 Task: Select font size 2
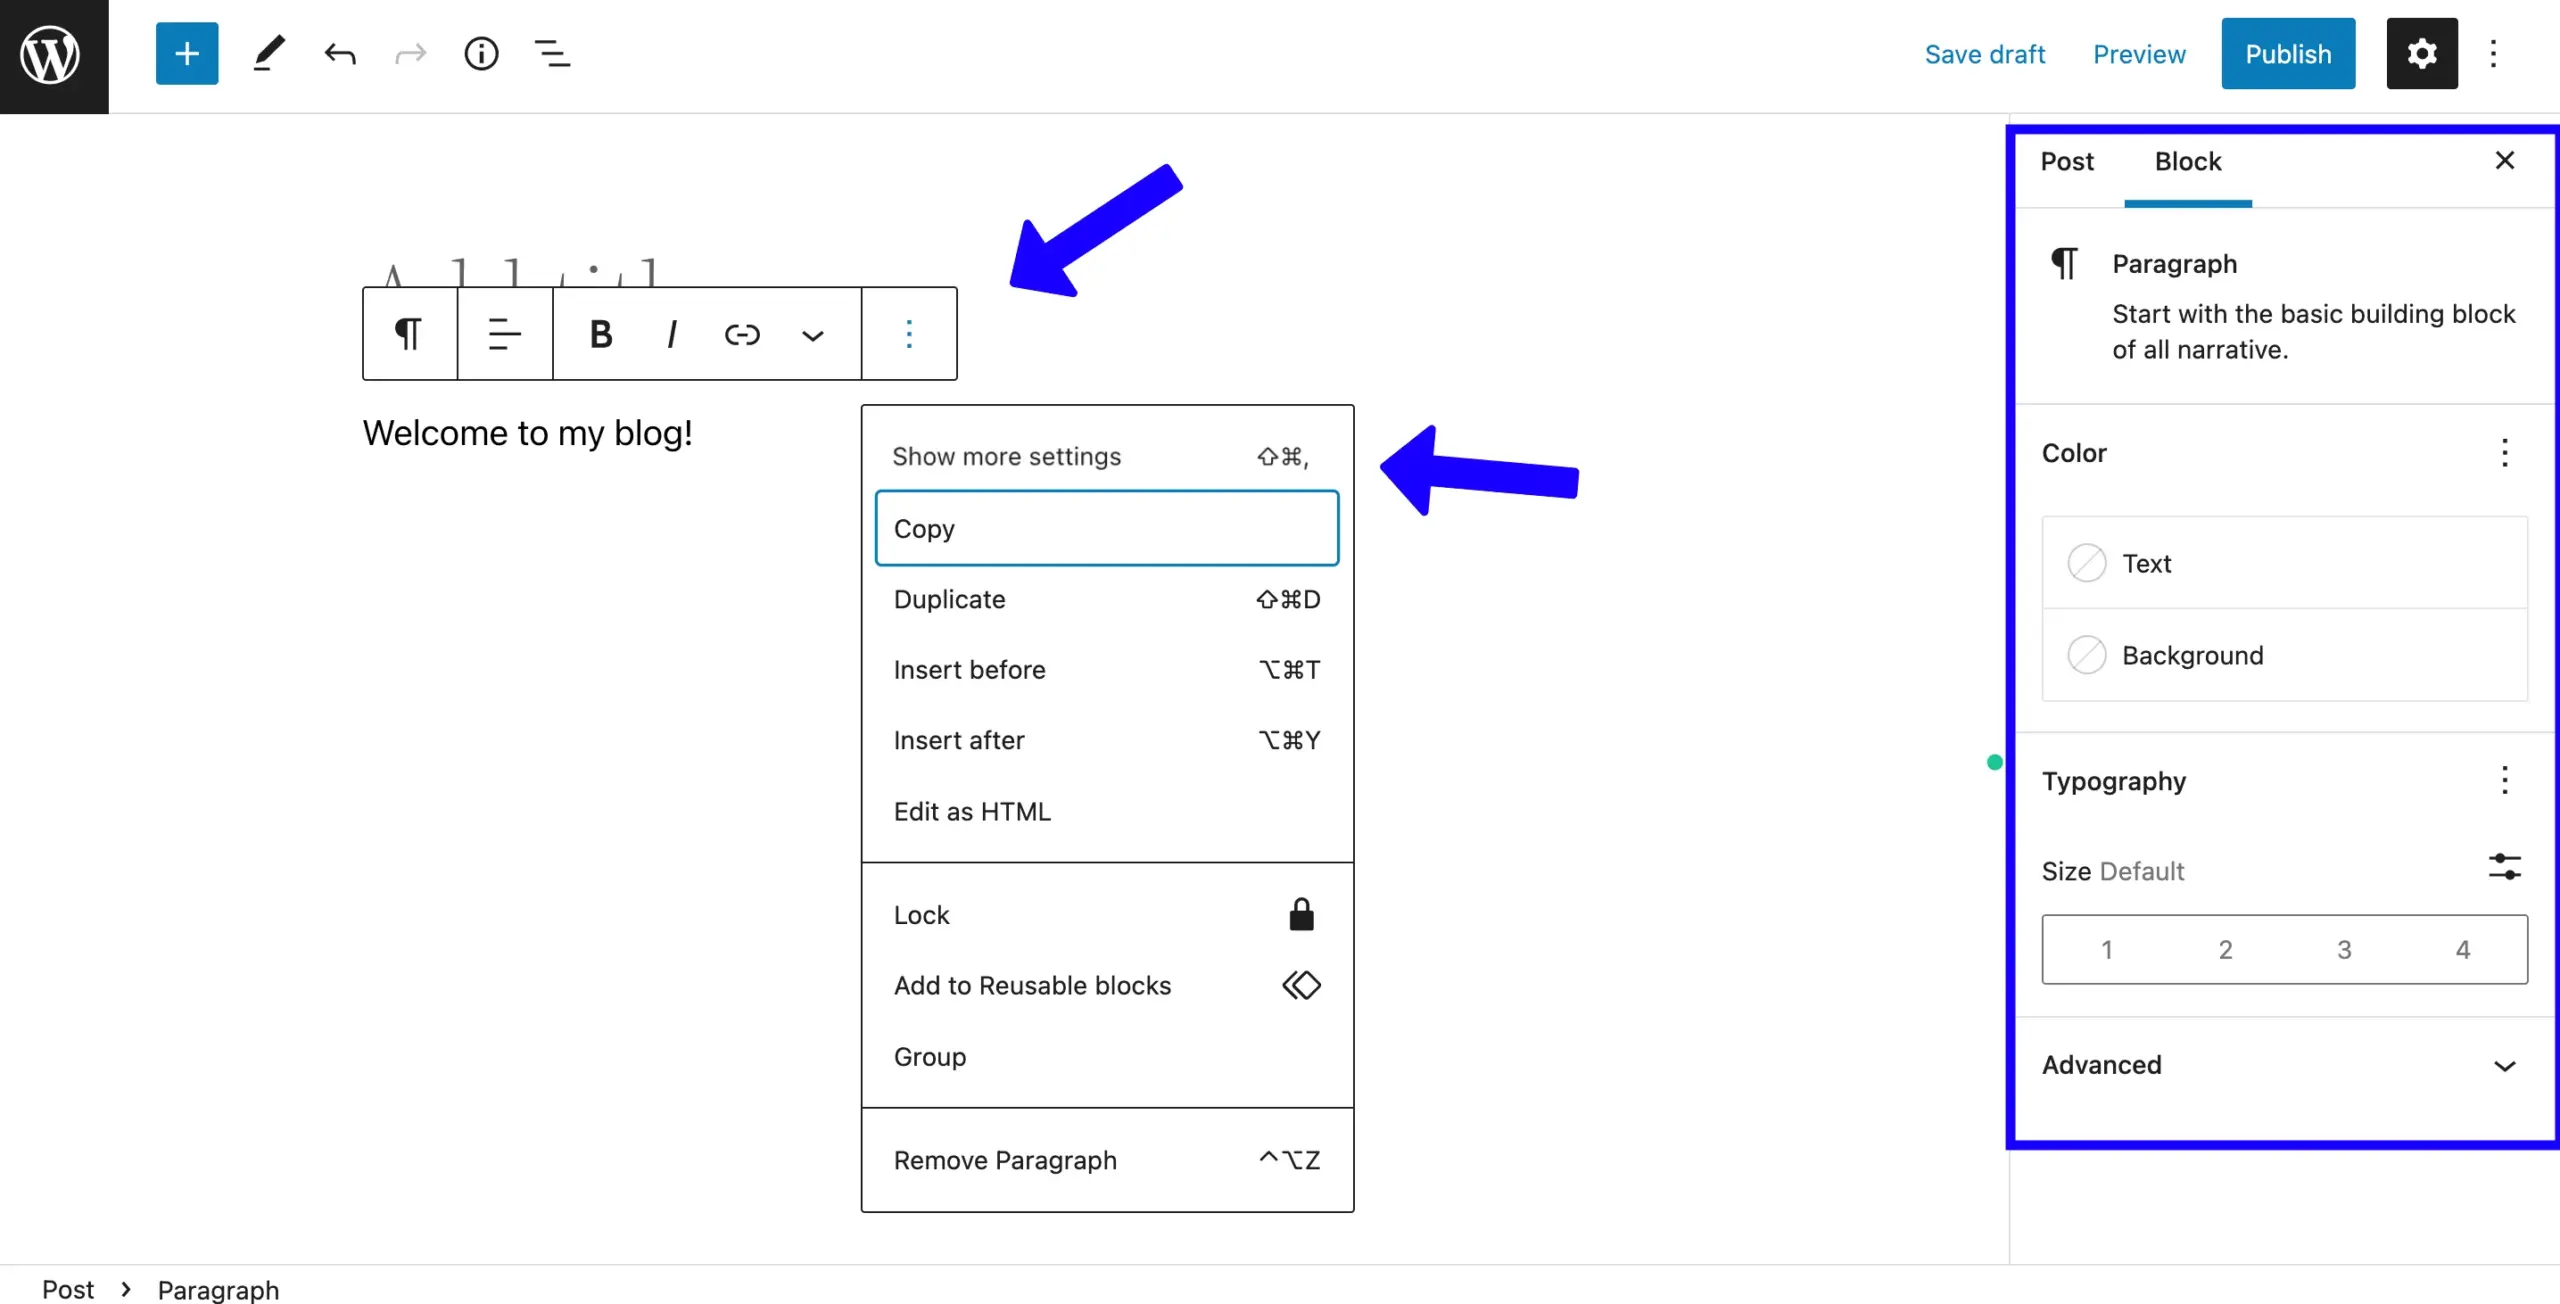tap(2225, 949)
